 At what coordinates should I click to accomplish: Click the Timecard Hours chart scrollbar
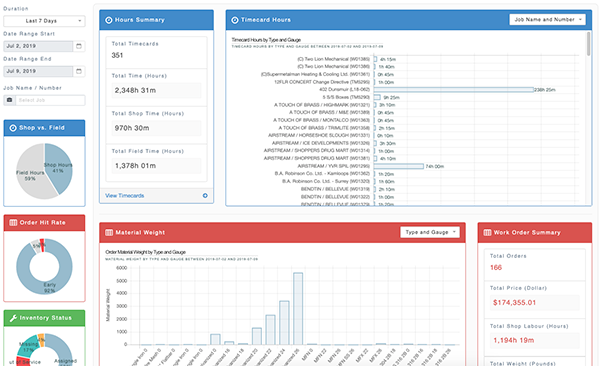coord(589,44)
